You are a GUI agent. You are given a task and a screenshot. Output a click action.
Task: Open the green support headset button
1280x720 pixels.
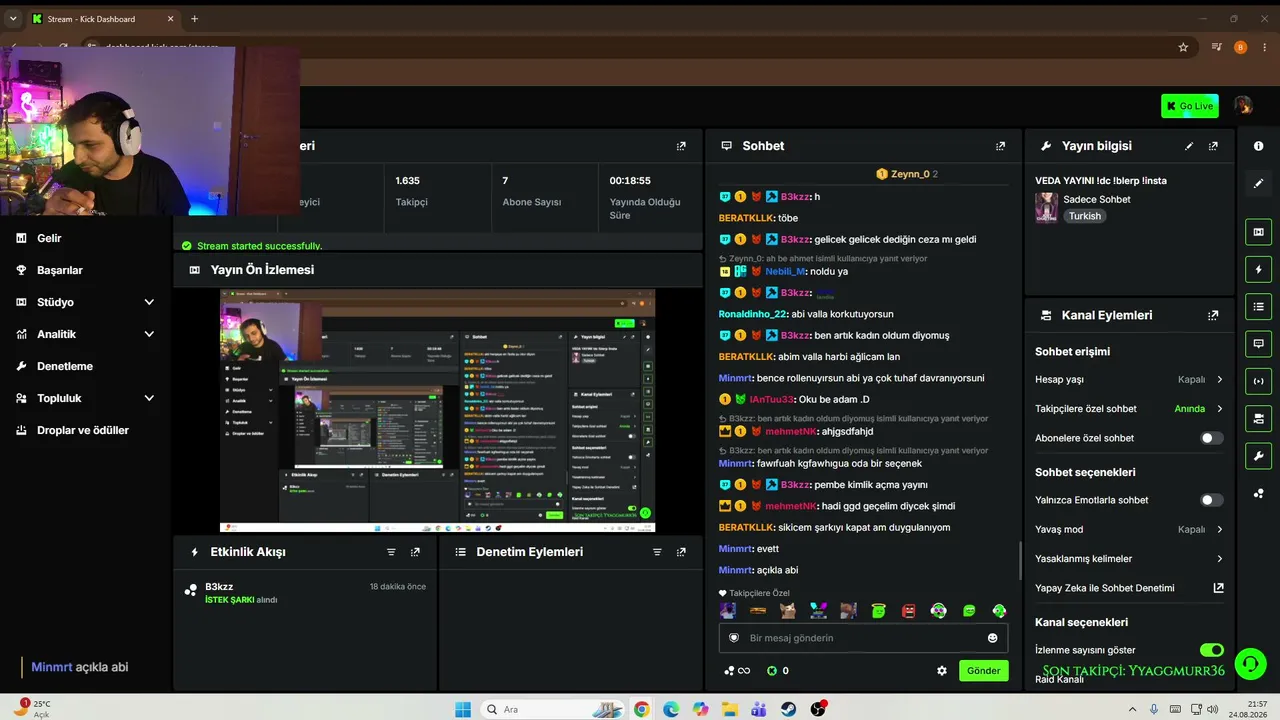point(1250,663)
